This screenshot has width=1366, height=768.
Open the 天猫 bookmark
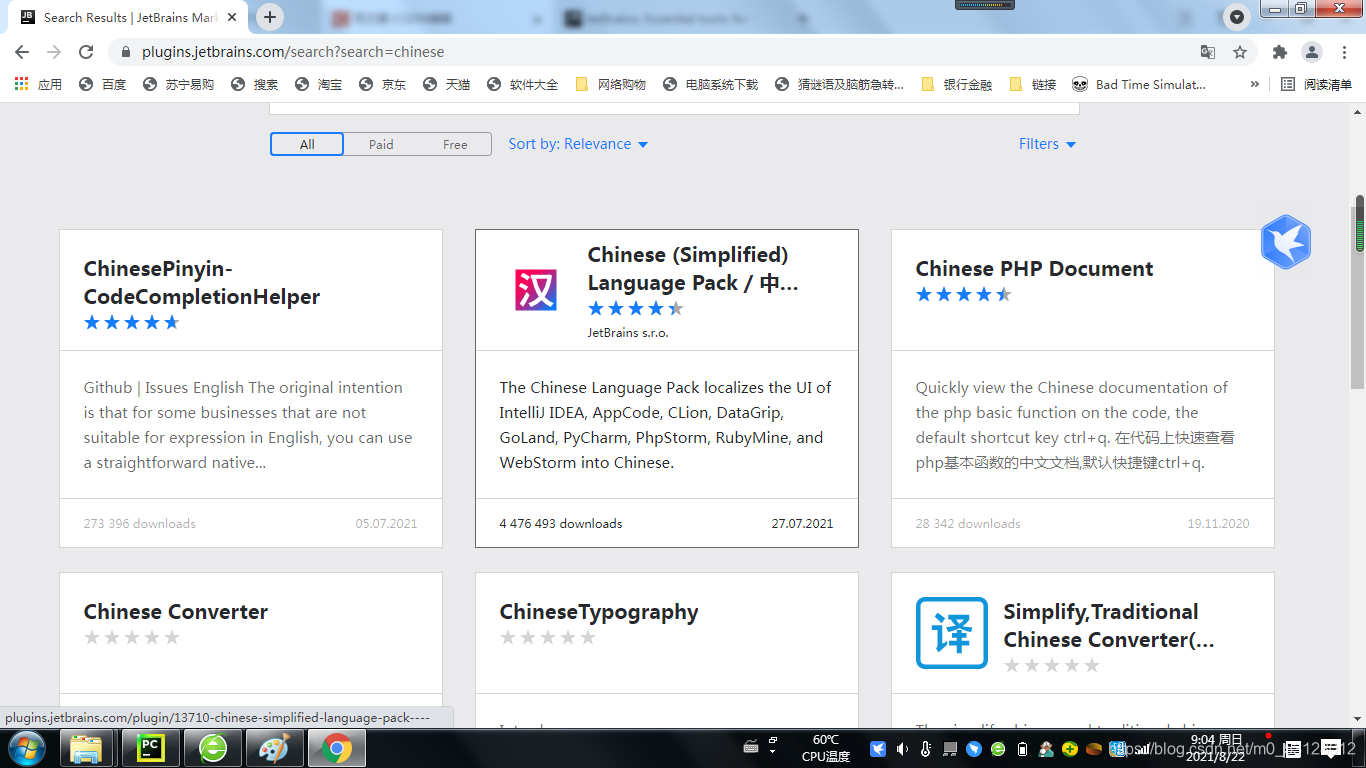coord(446,85)
